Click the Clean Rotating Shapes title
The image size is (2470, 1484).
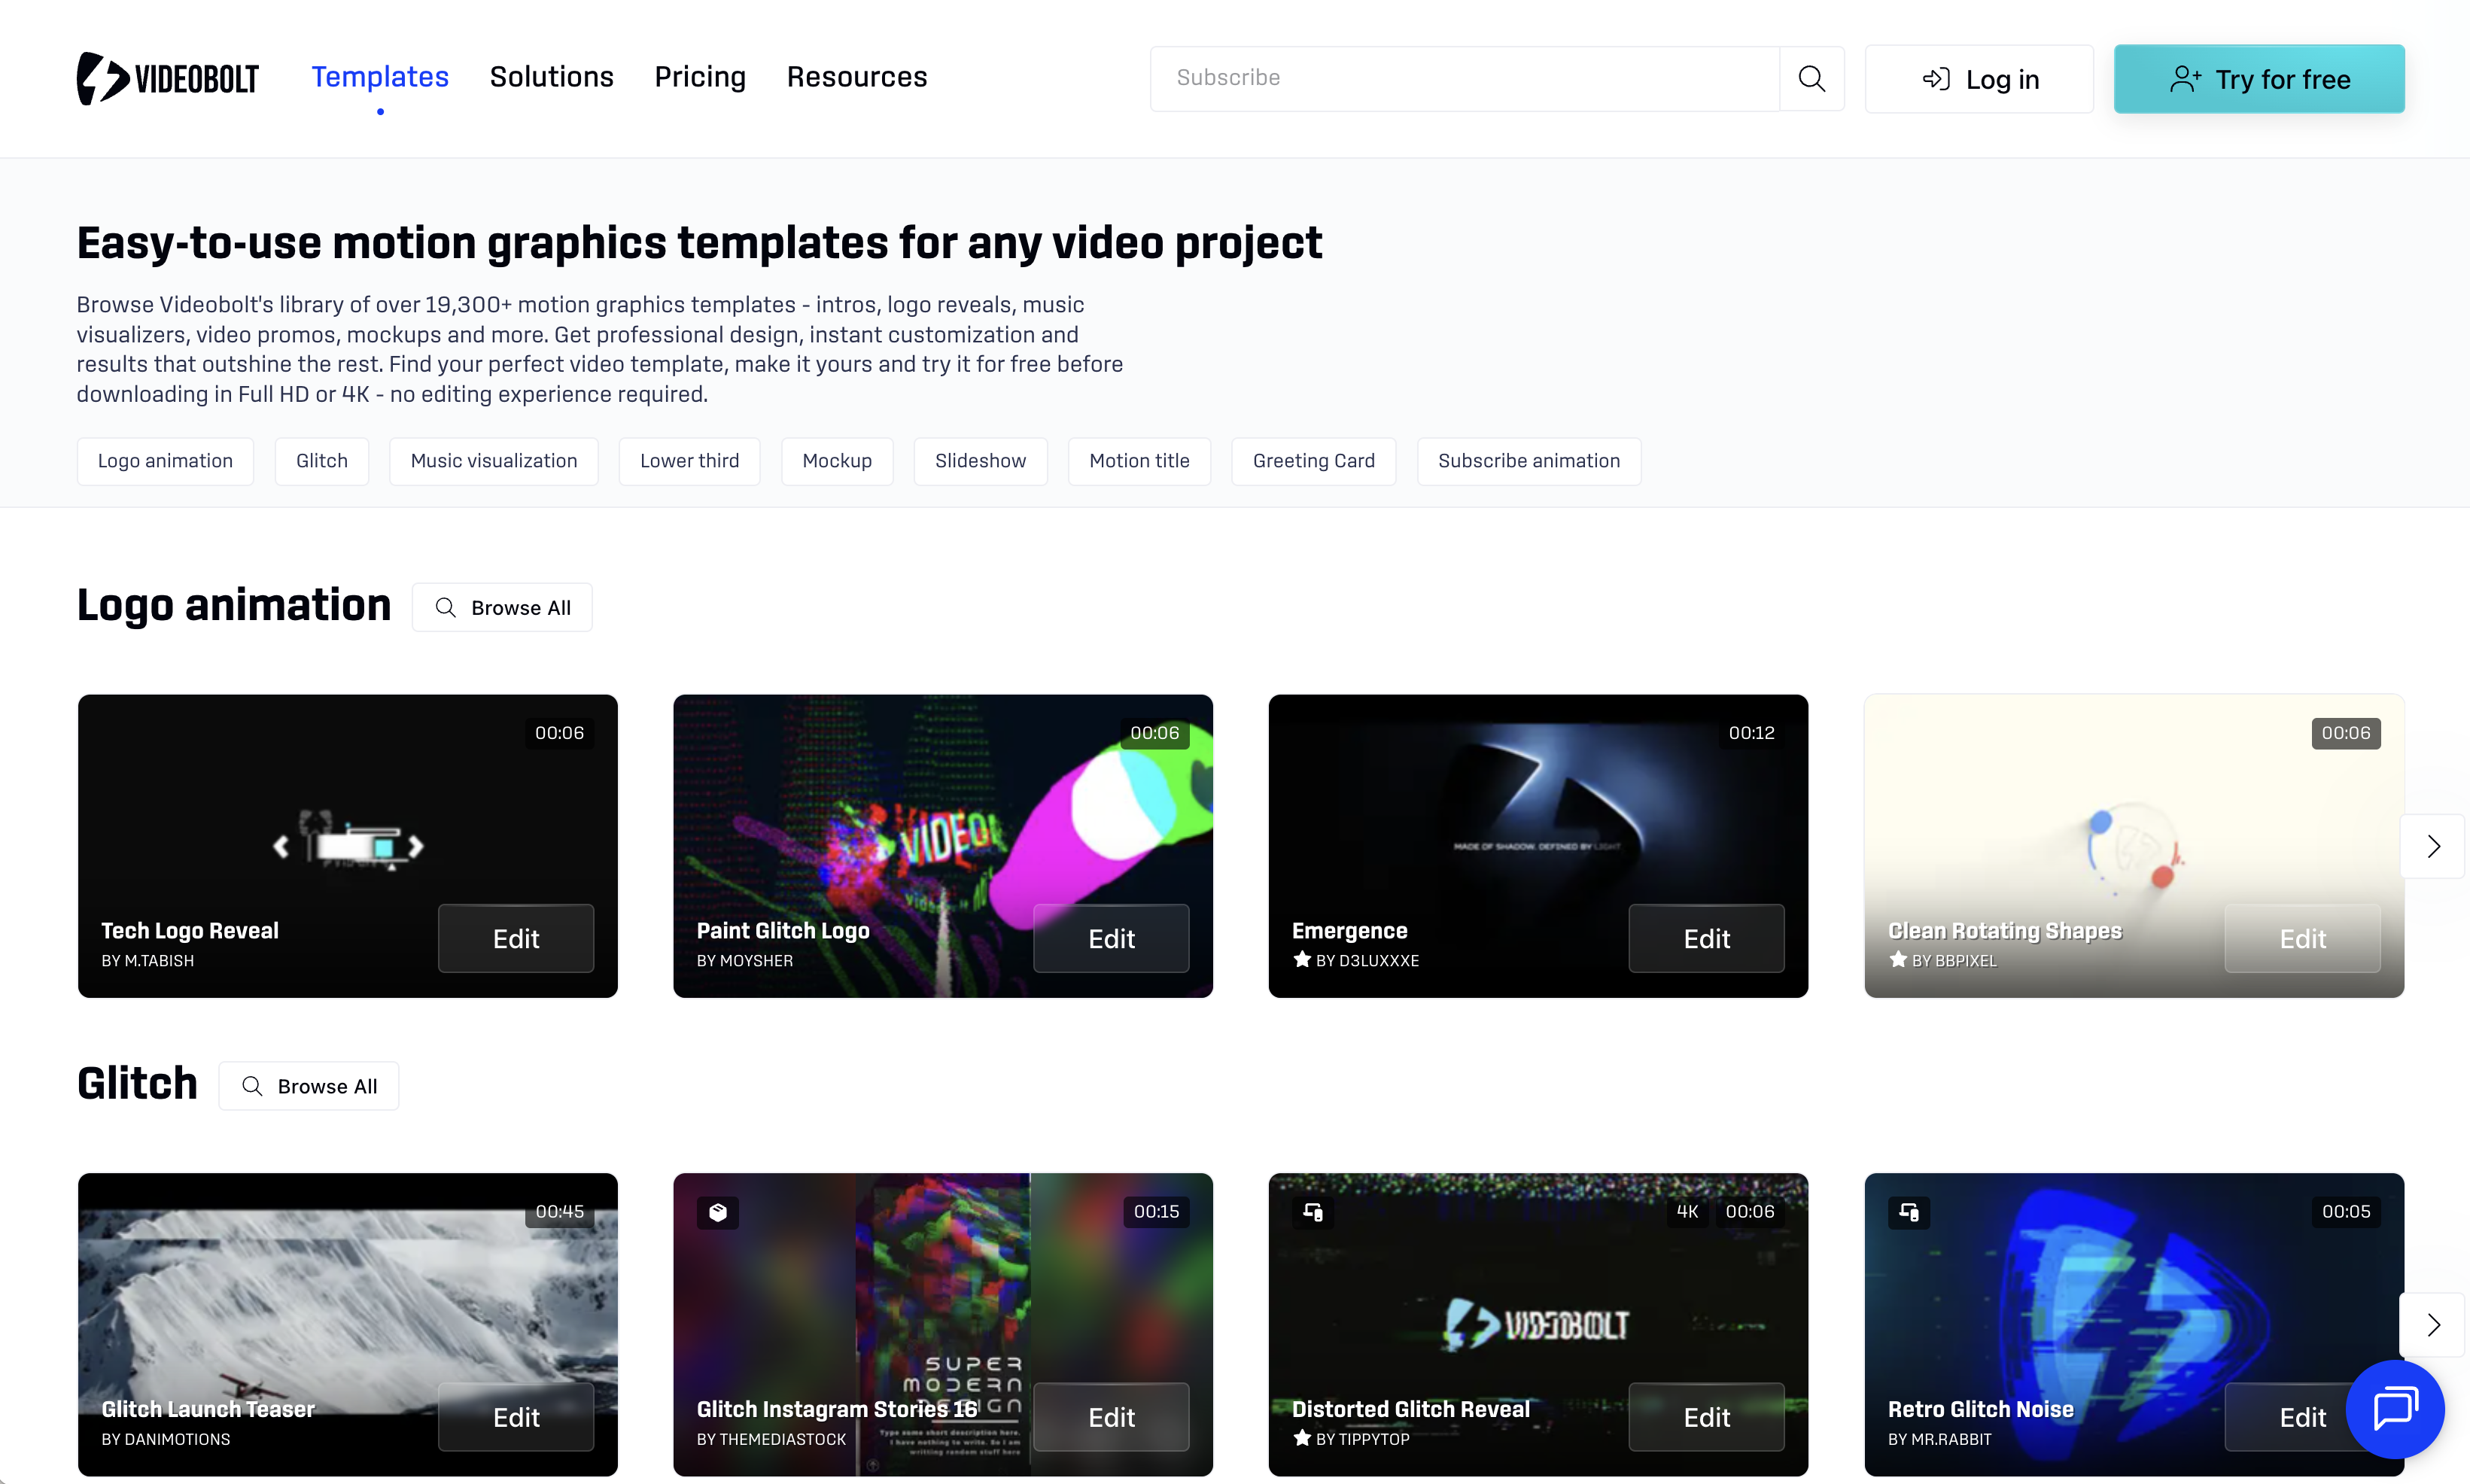tap(2005, 931)
